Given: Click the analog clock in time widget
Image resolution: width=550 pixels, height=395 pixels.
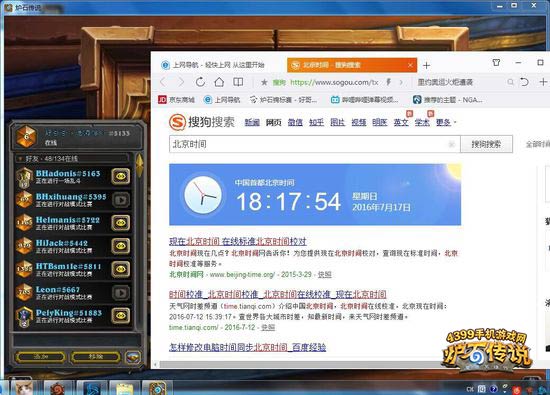Looking at the screenshot, I should [203, 195].
